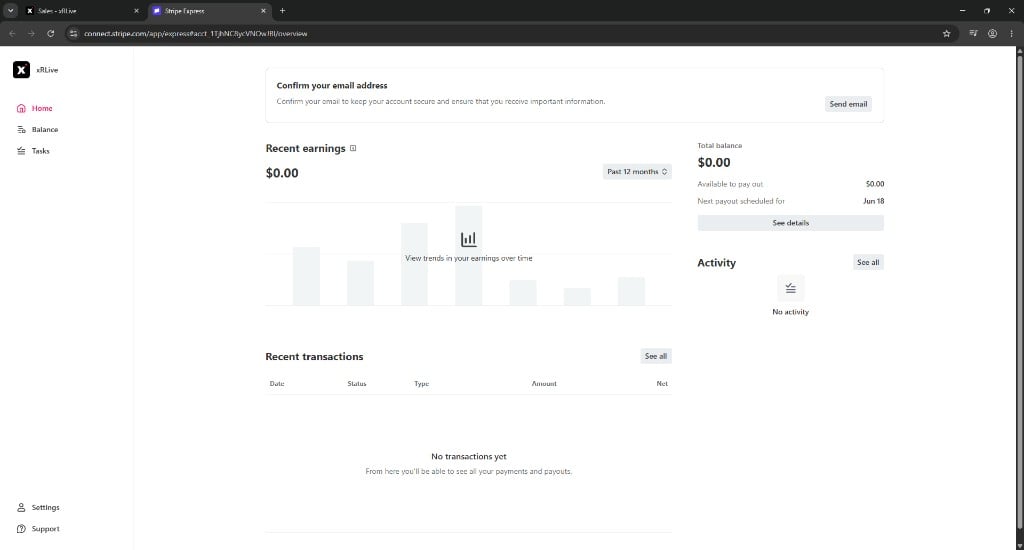Close the Sales - xRLive tab
The width and height of the screenshot is (1024, 550).
[x=136, y=11]
